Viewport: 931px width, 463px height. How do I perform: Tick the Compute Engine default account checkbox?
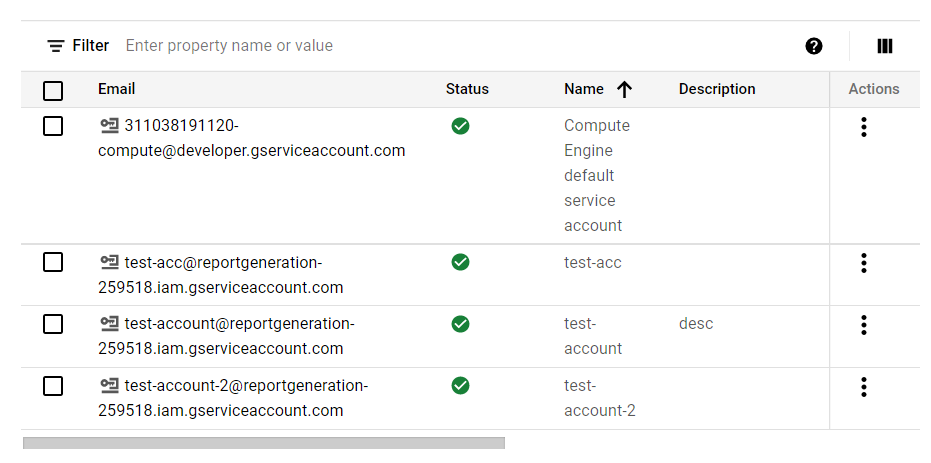pyautogui.click(x=53, y=127)
